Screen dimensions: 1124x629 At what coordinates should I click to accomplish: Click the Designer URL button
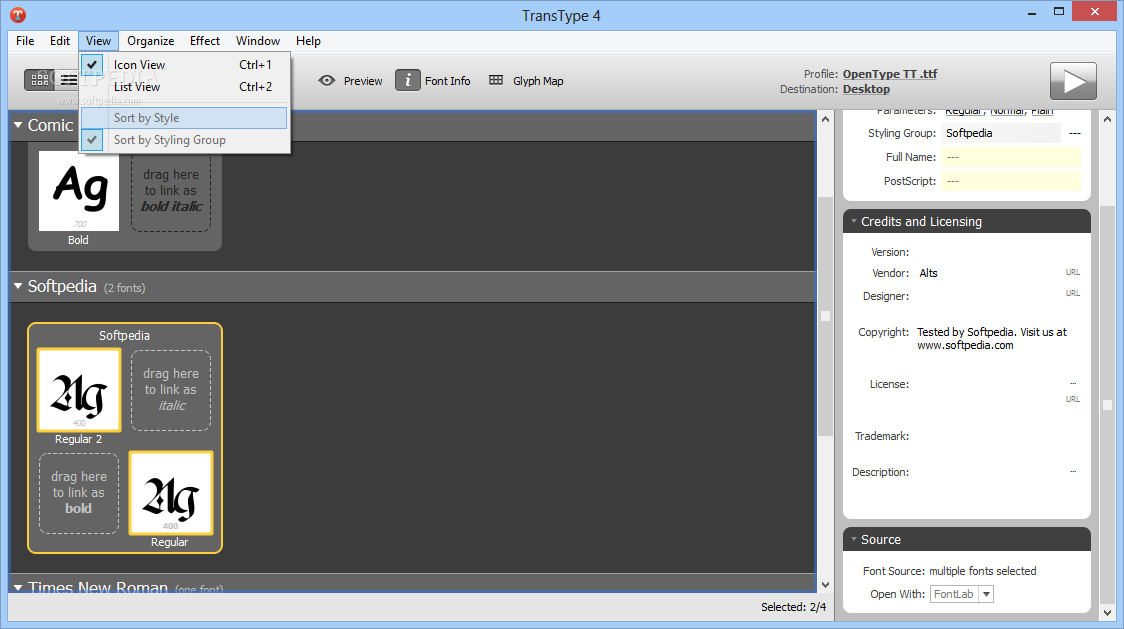click(x=1072, y=293)
